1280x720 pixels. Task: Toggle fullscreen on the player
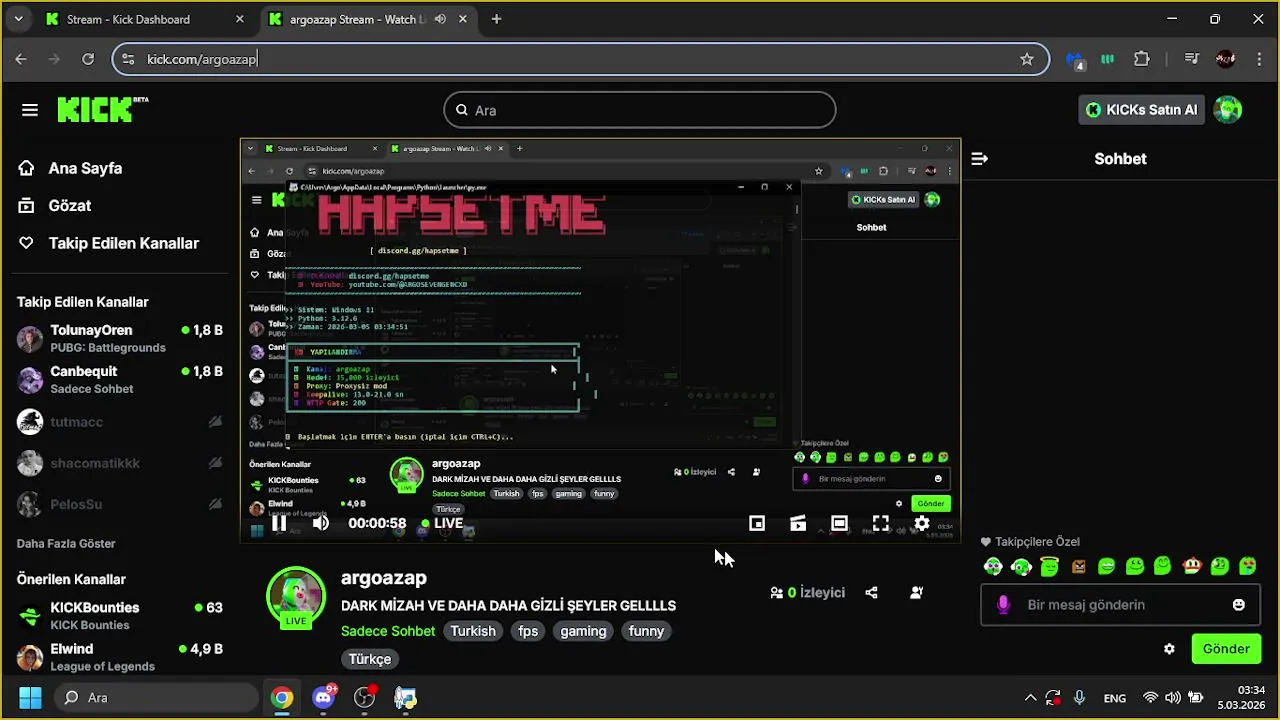click(x=880, y=523)
